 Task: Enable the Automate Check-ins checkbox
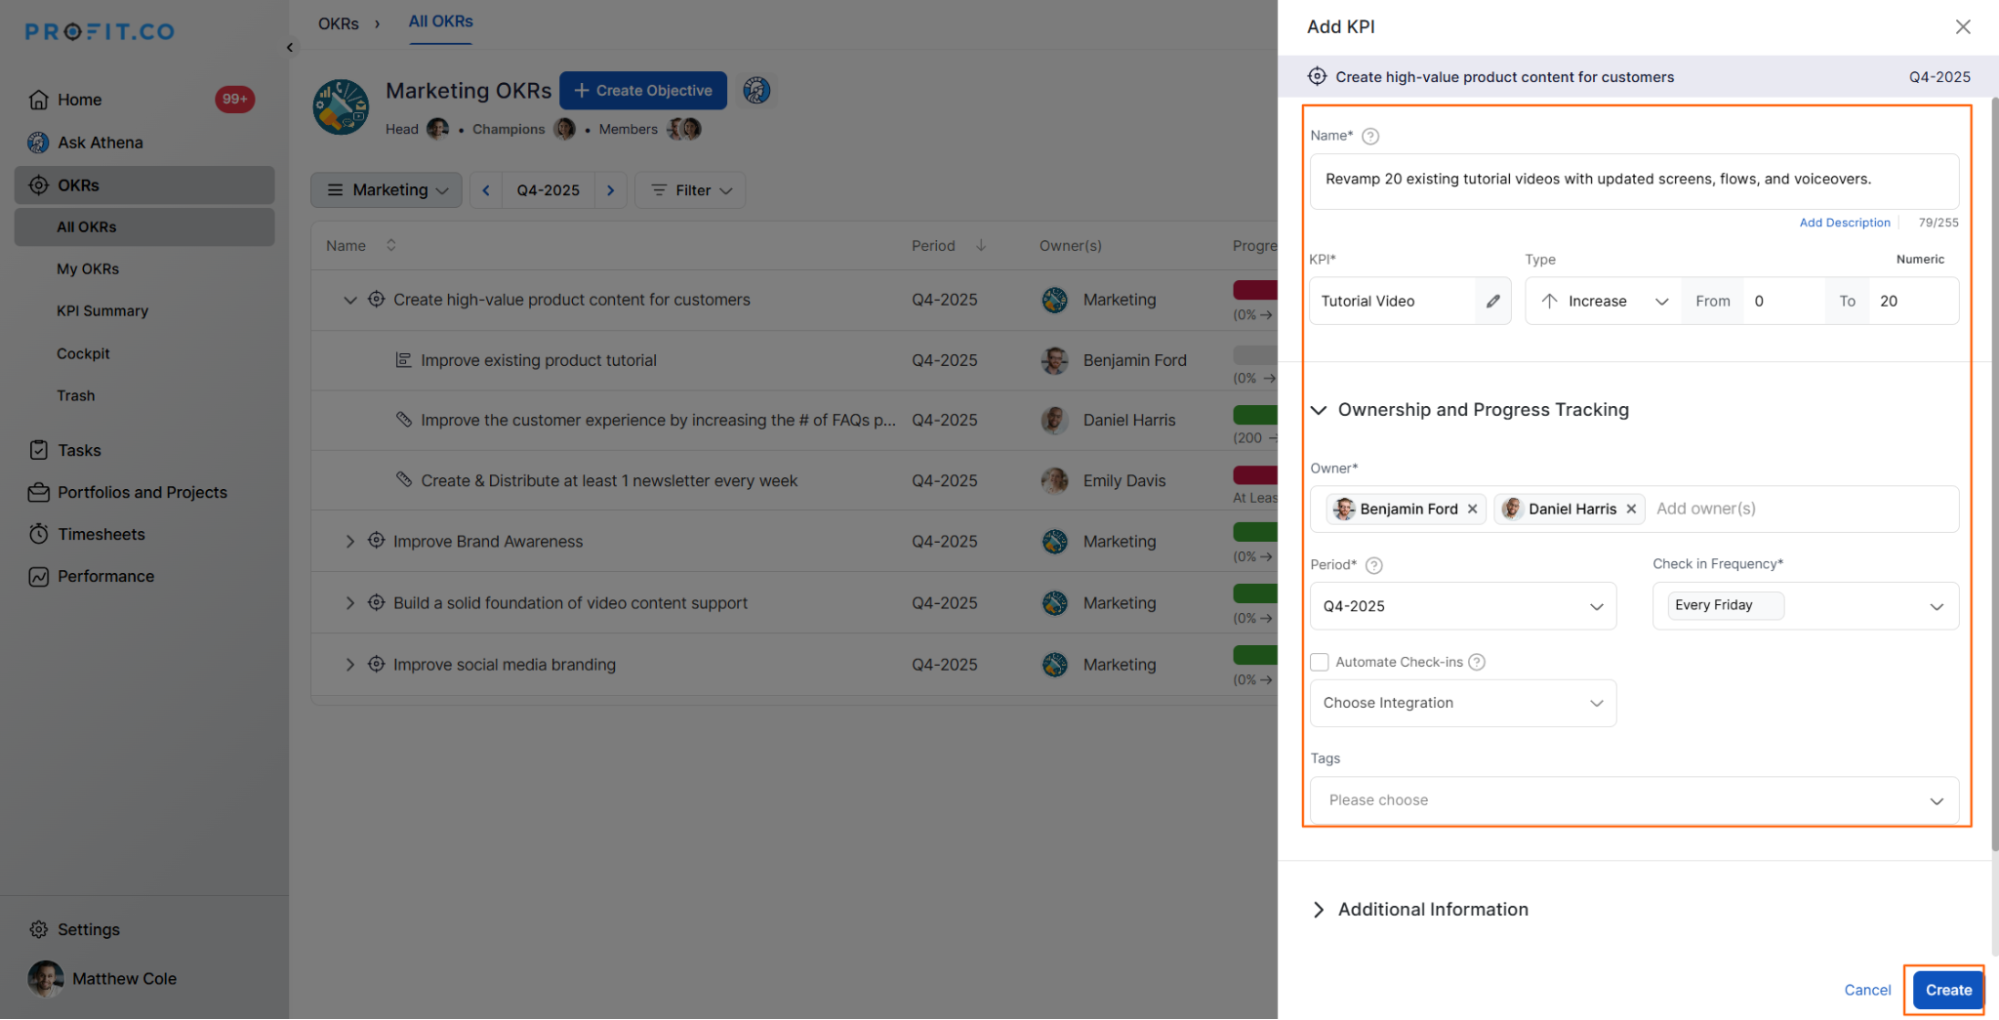pyautogui.click(x=1319, y=662)
